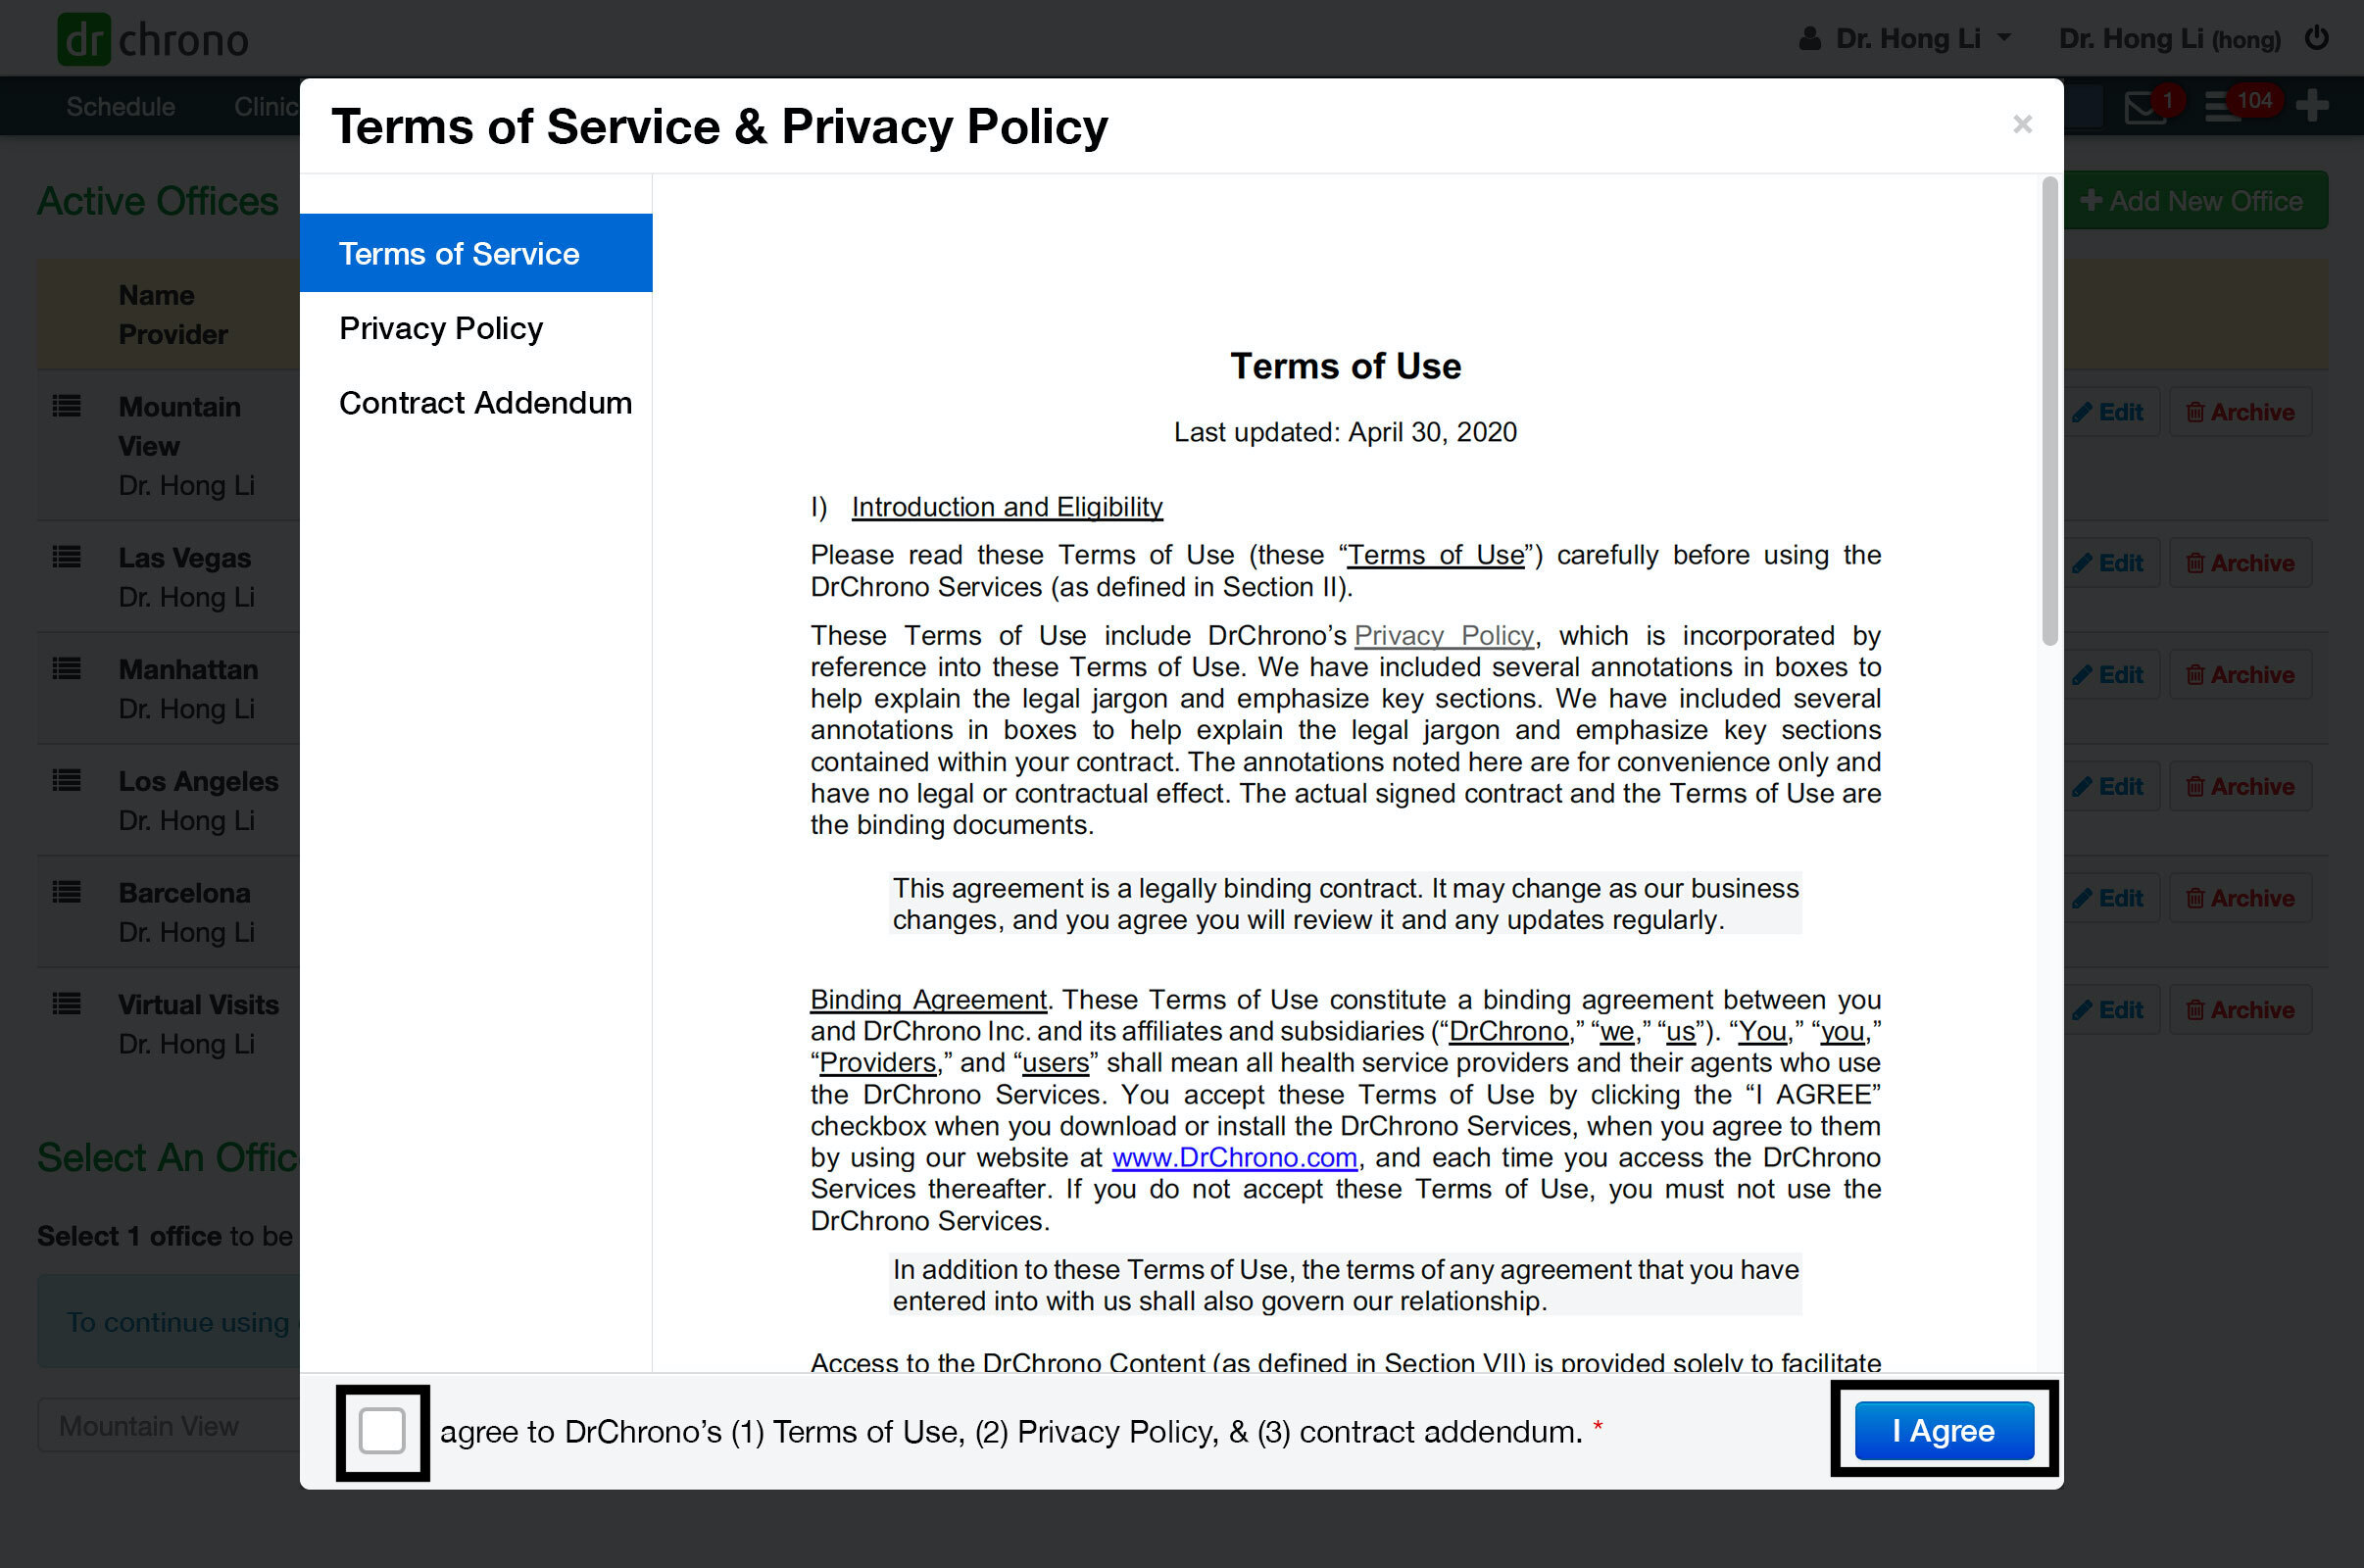Click the Schedule navigation icon
2364x1568 pixels.
[119, 107]
